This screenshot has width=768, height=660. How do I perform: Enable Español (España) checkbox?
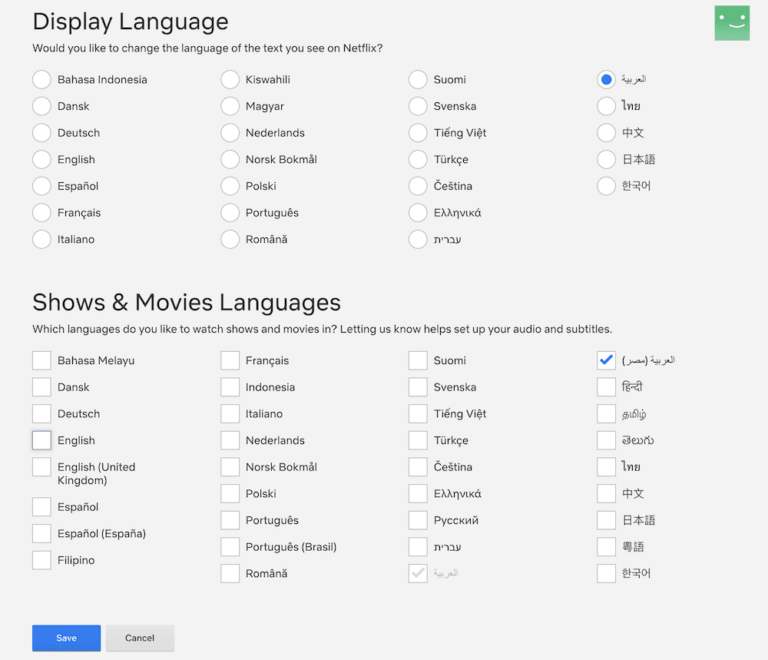click(x=42, y=534)
